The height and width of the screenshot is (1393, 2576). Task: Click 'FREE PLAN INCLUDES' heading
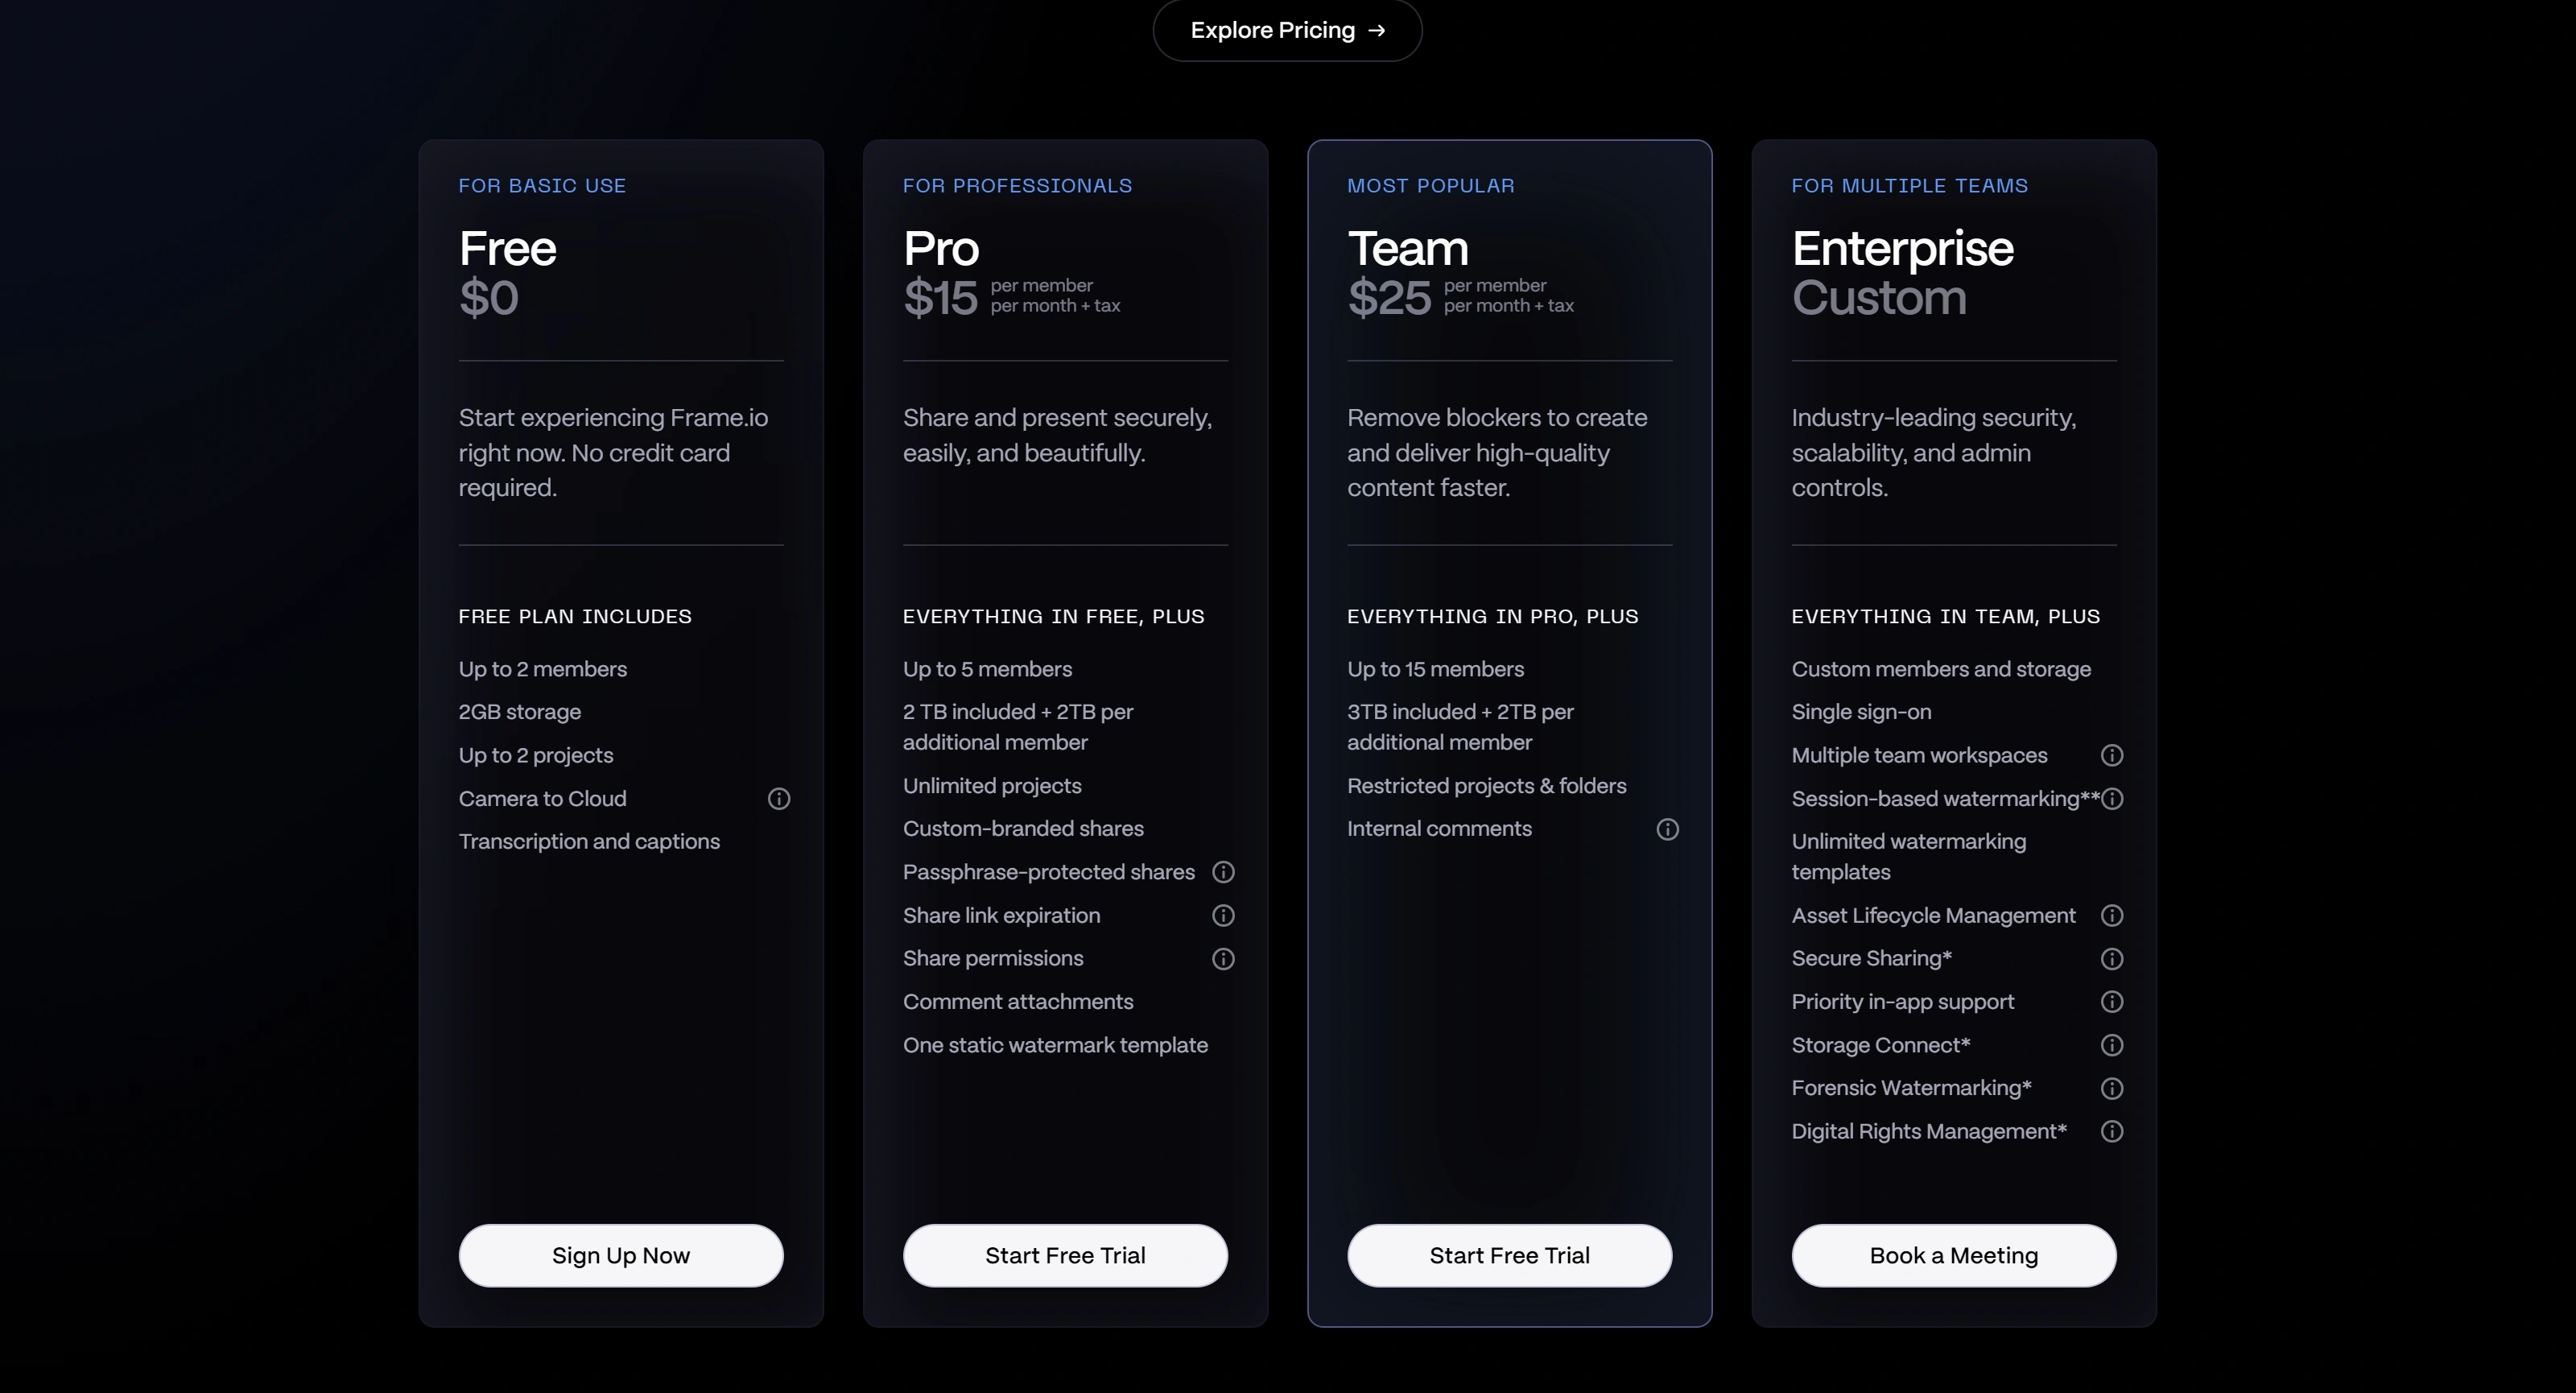(575, 617)
